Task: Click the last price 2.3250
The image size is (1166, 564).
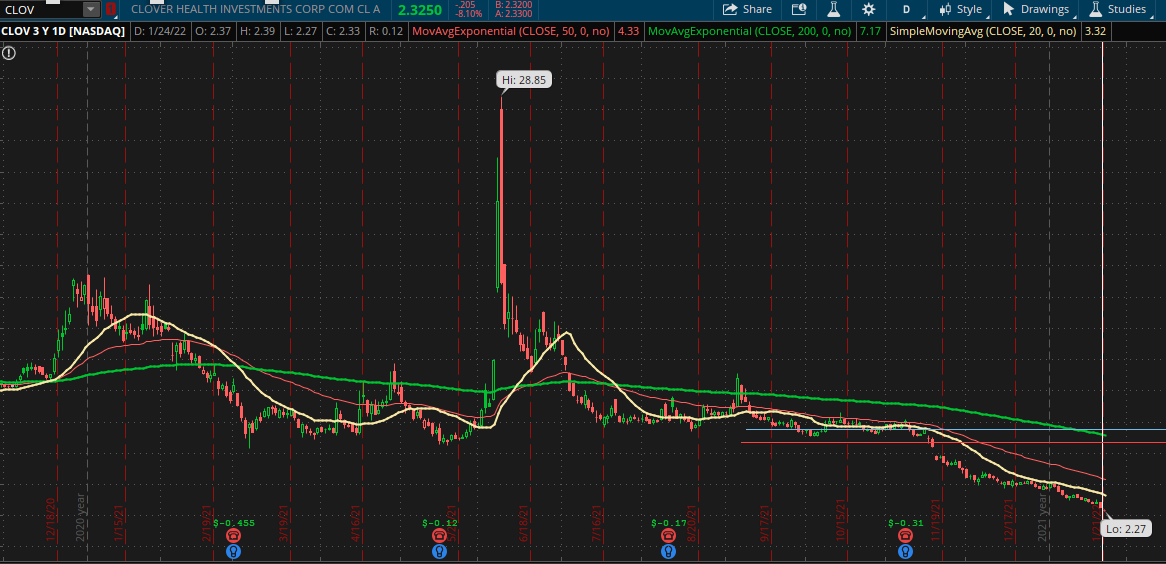Action: click(420, 10)
